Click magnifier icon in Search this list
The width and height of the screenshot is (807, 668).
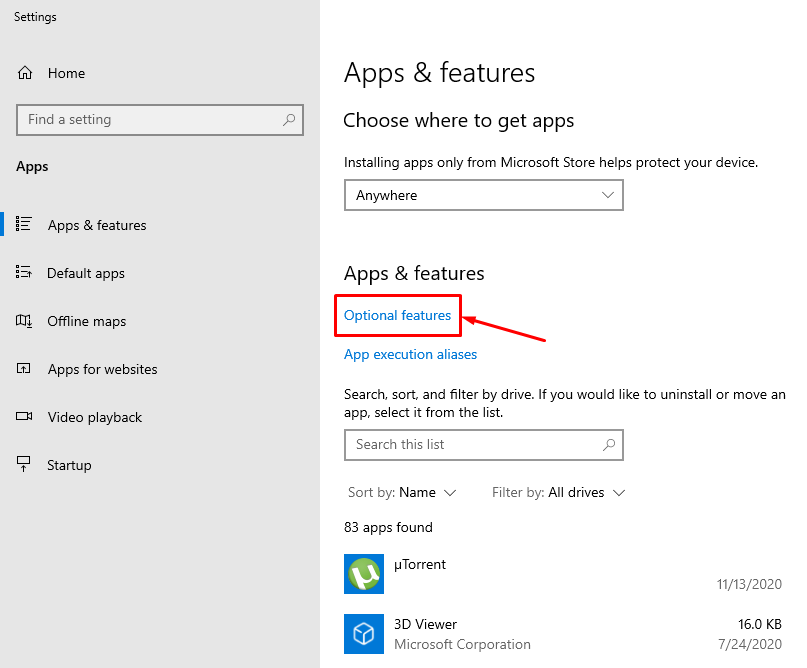609,445
